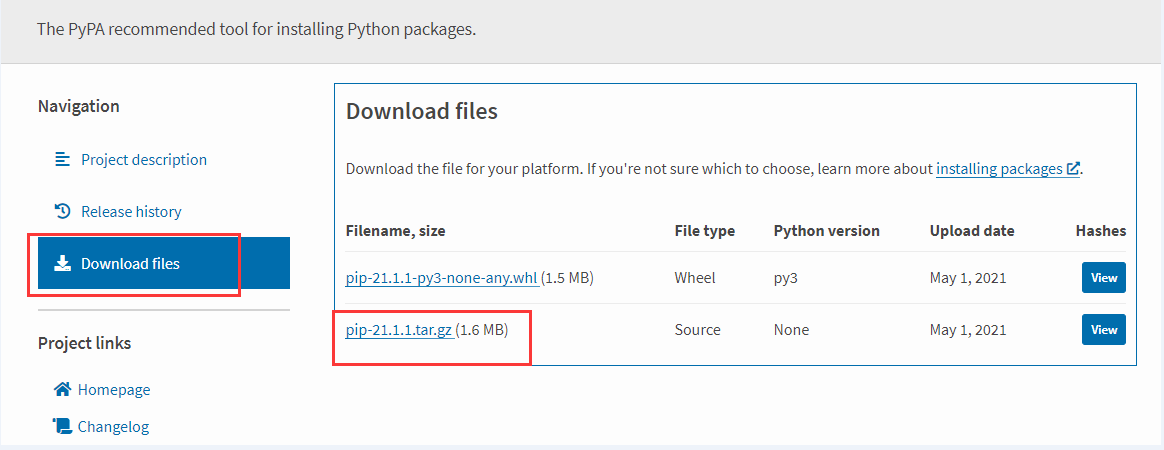Screen dimensions: 1164x450
Task: Open the Homepage project link
Action: click(114, 389)
